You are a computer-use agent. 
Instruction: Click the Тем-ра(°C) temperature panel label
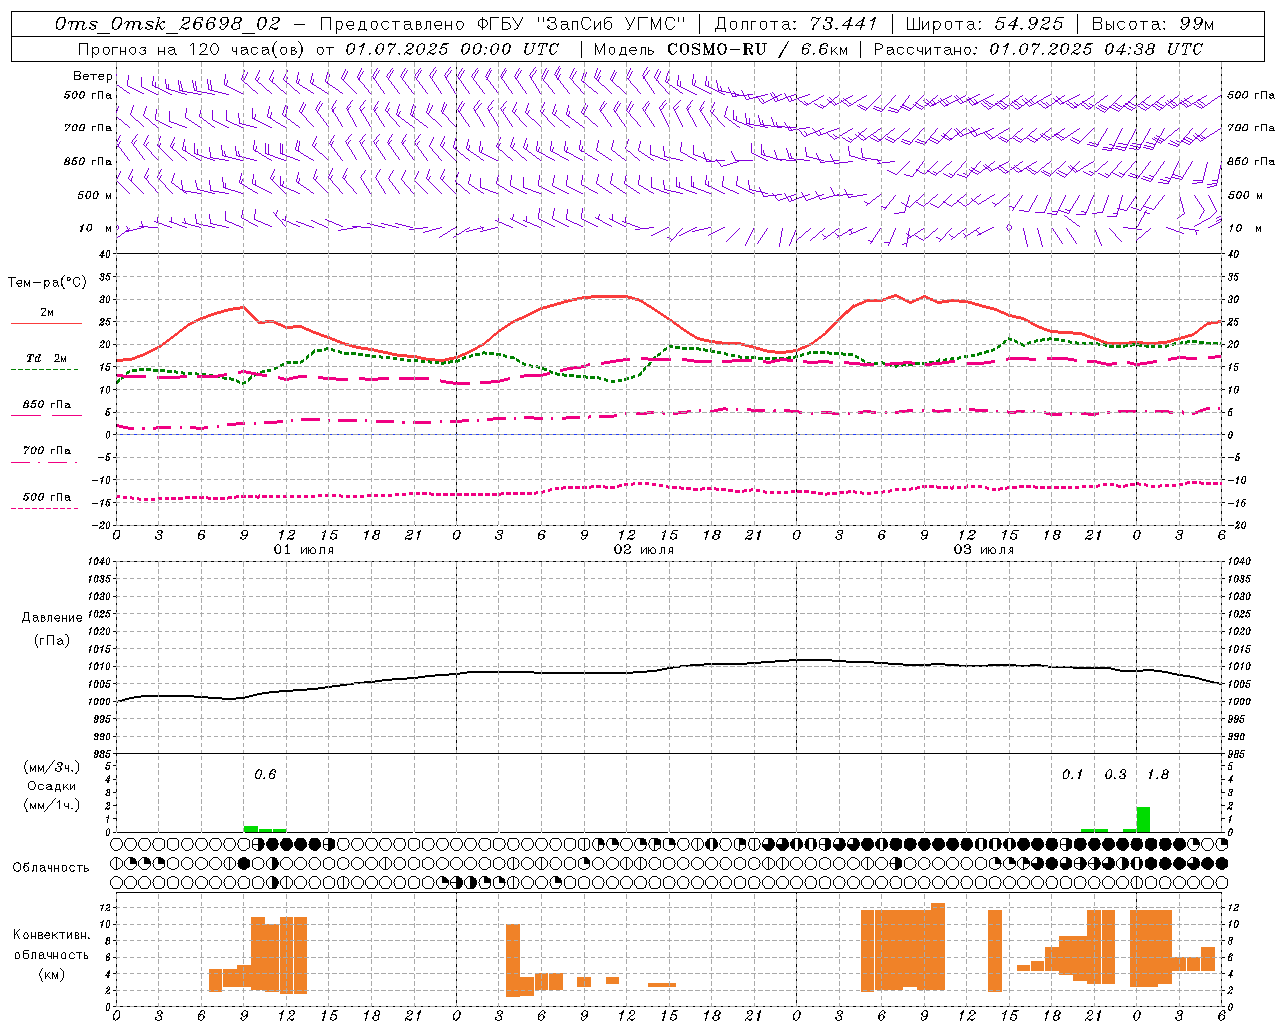[47, 283]
